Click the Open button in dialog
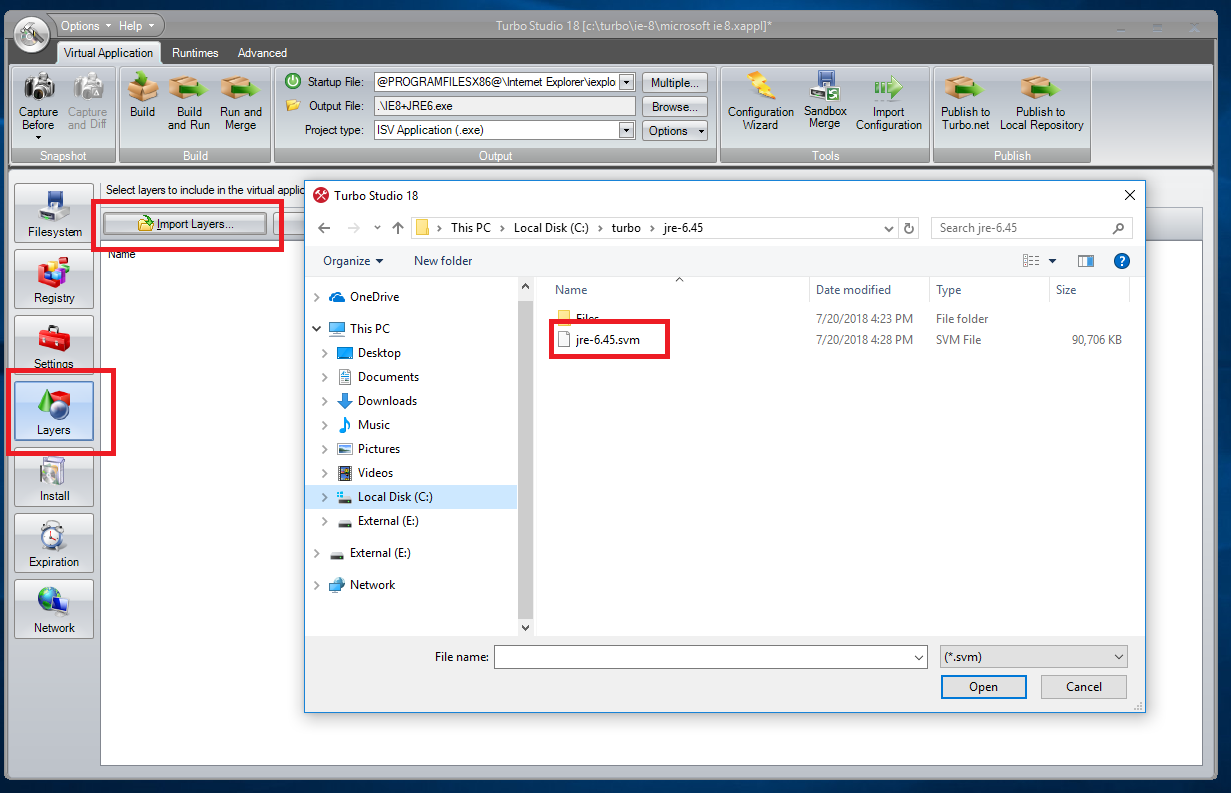Image resolution: width=1231 pixels, height=793 pixels. pos(983,687)
